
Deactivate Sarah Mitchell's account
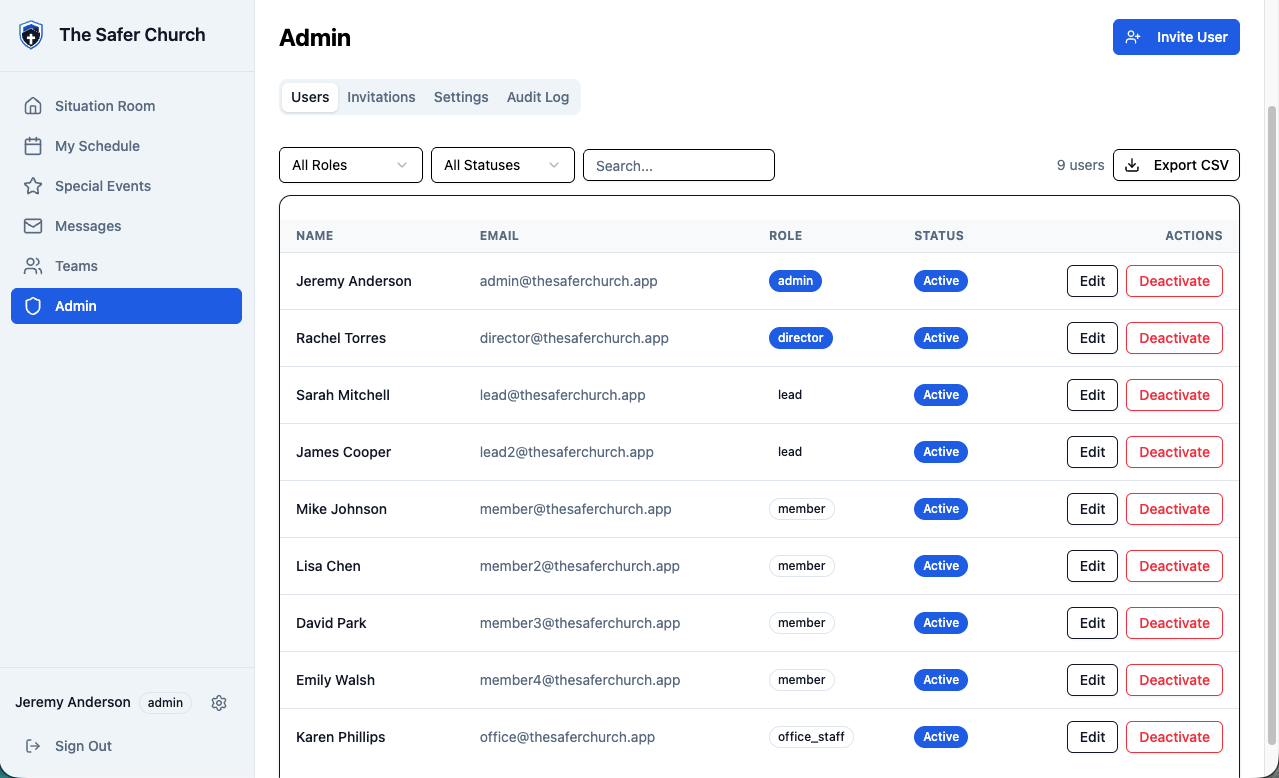[1174, 395]
